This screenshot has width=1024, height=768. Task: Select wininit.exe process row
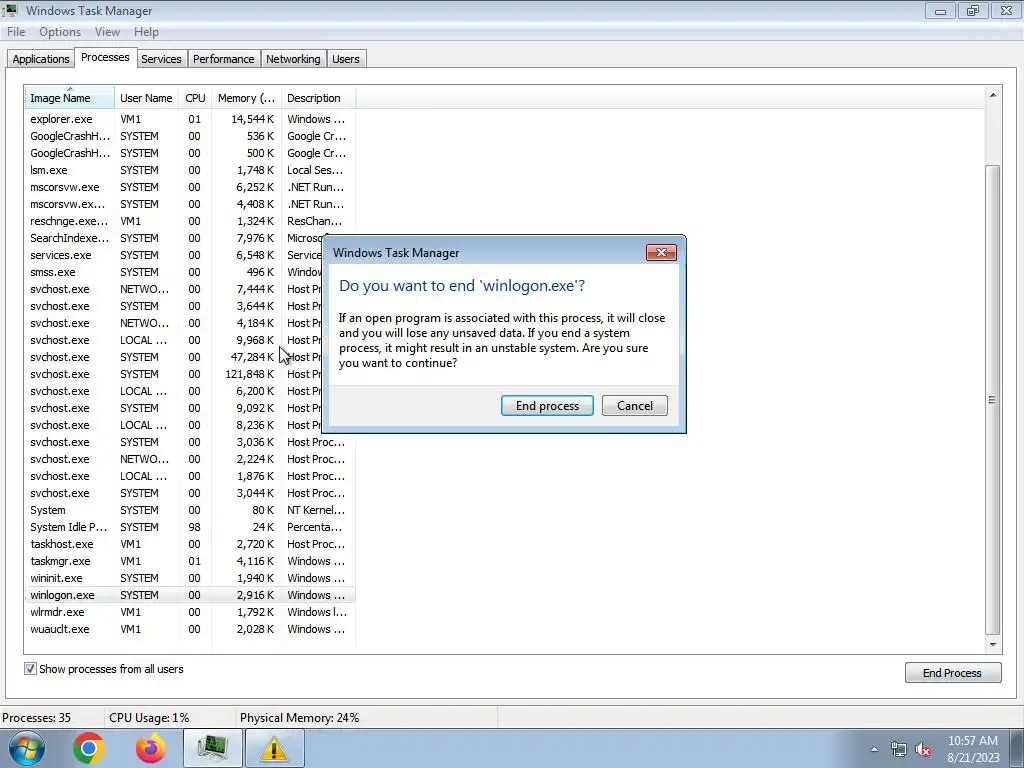point(189,578)
